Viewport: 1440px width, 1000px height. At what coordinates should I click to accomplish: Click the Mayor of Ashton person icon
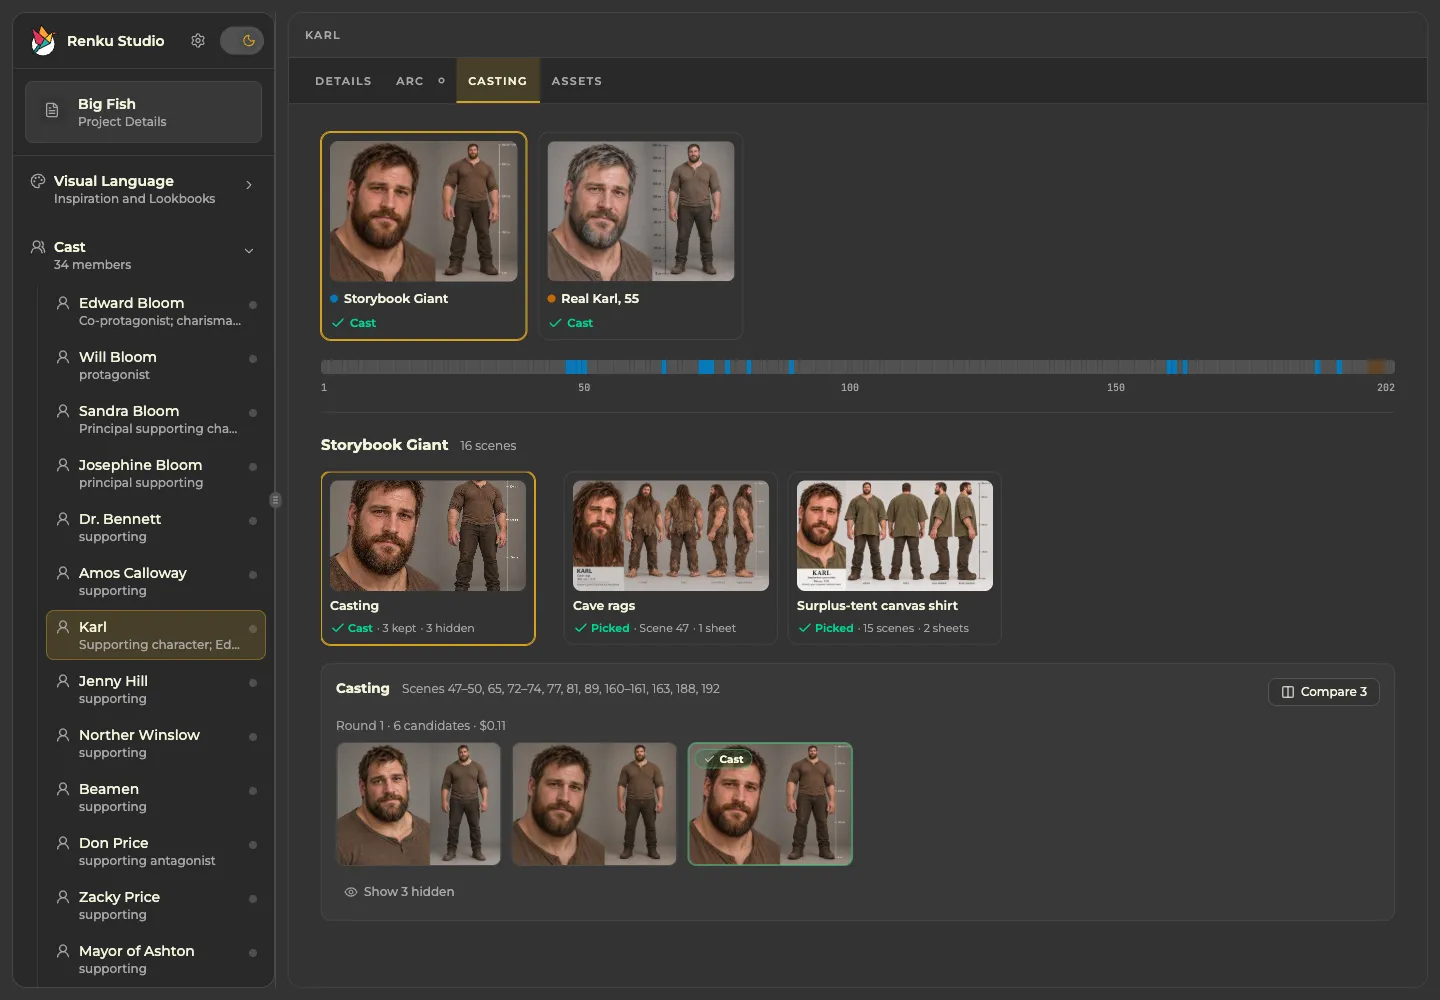click(63, 951)
